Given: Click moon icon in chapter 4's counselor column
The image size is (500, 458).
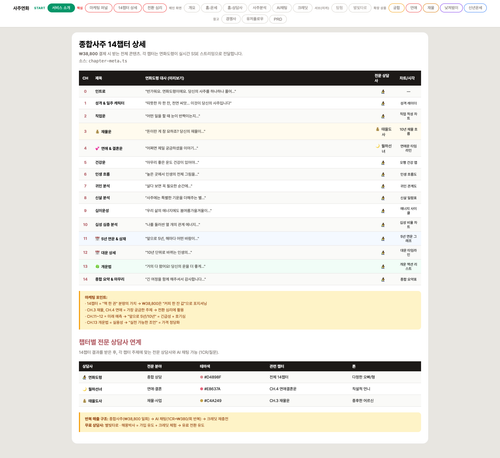Looking at the screenshot, I should (x=378, y=146).
